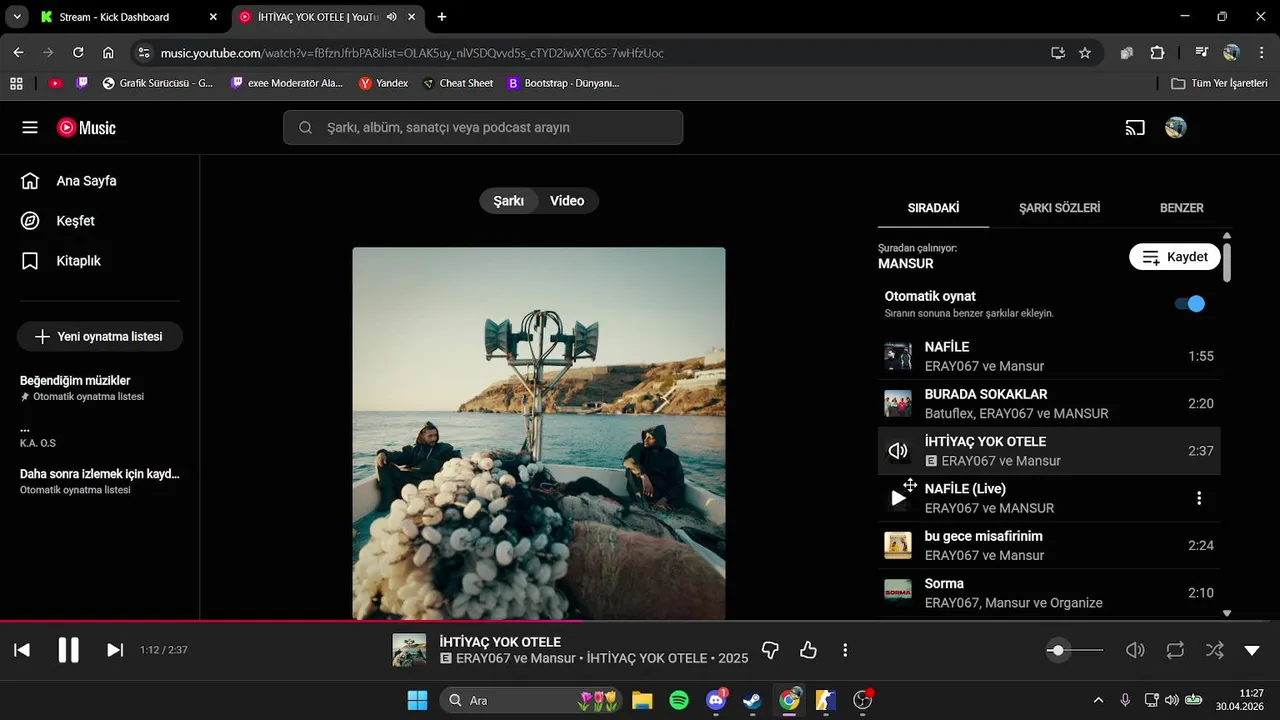1280x720 pixels.
Task: Open Spotify from the taskbar
Action: [x=679, y=700]
